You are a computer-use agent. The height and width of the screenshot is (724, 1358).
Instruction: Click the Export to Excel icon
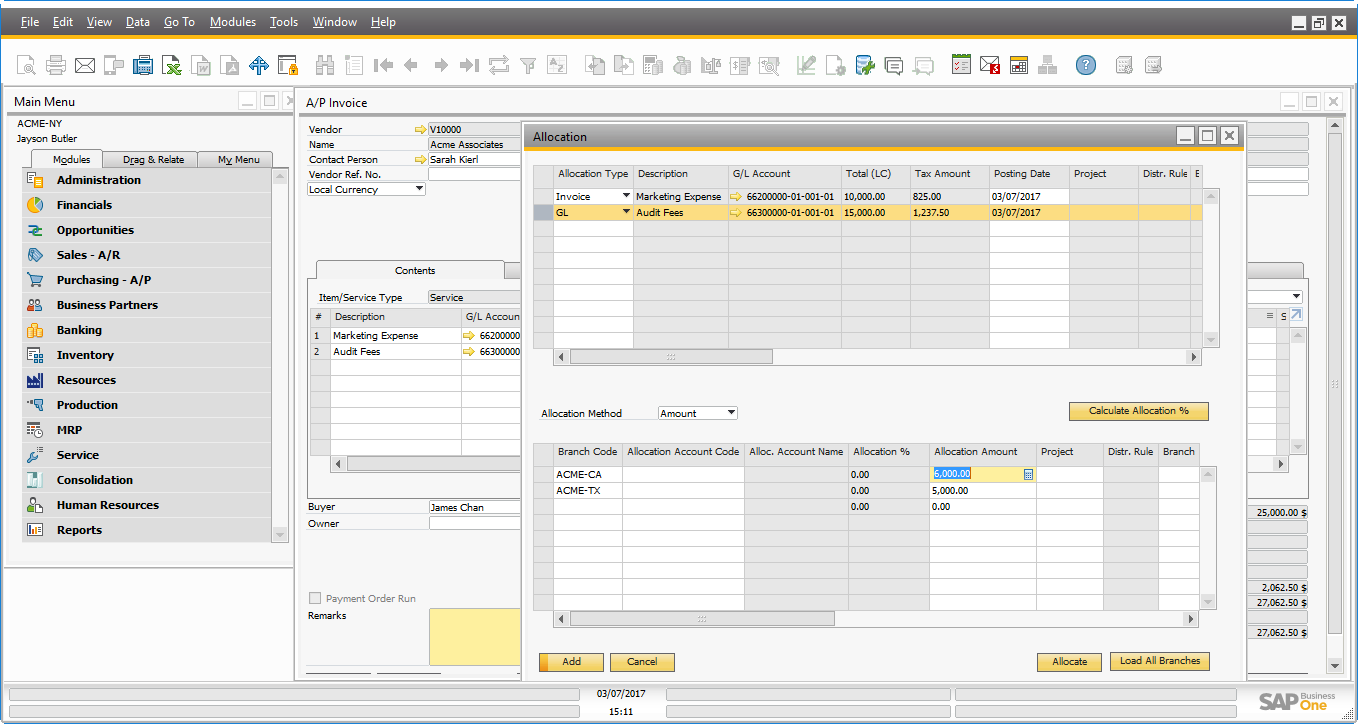172,66
